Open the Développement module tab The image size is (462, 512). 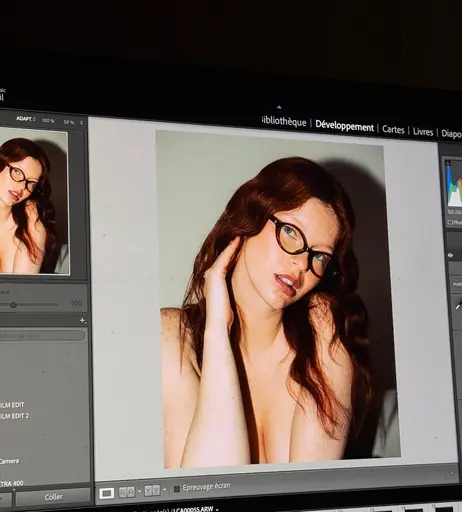(344, 126)
